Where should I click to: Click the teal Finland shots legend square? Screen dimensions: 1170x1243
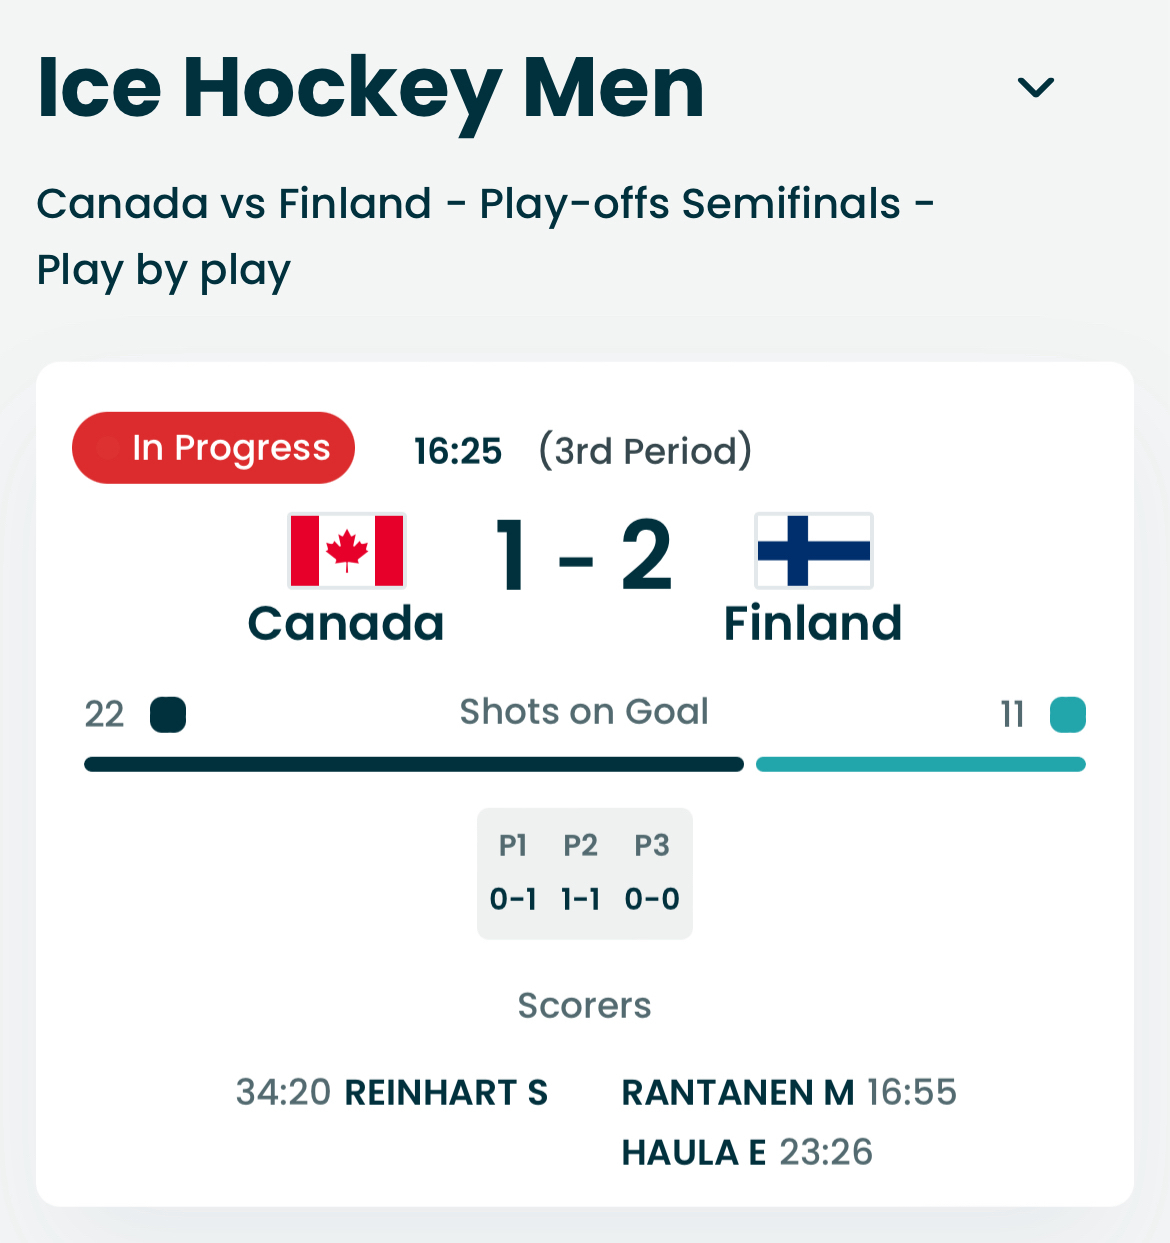[x=1067, y=715]
